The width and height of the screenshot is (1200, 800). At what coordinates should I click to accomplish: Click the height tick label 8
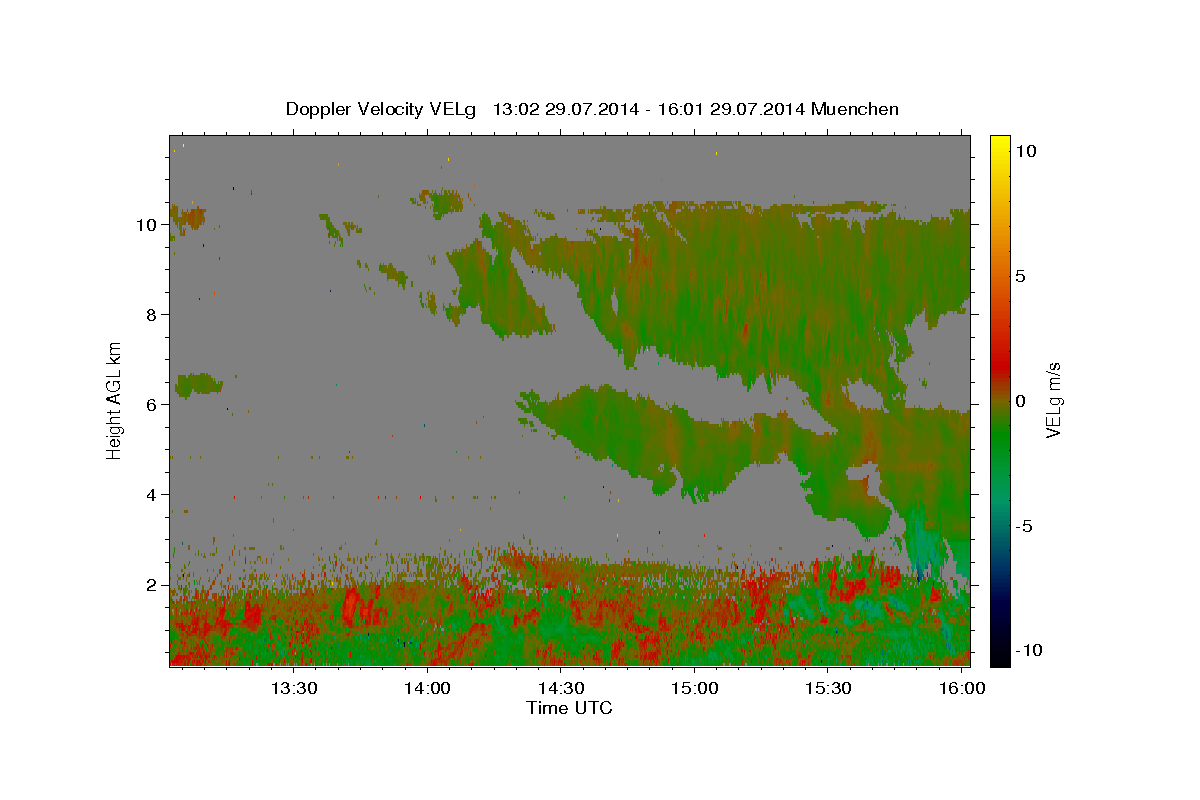click(x=151, y=315)
